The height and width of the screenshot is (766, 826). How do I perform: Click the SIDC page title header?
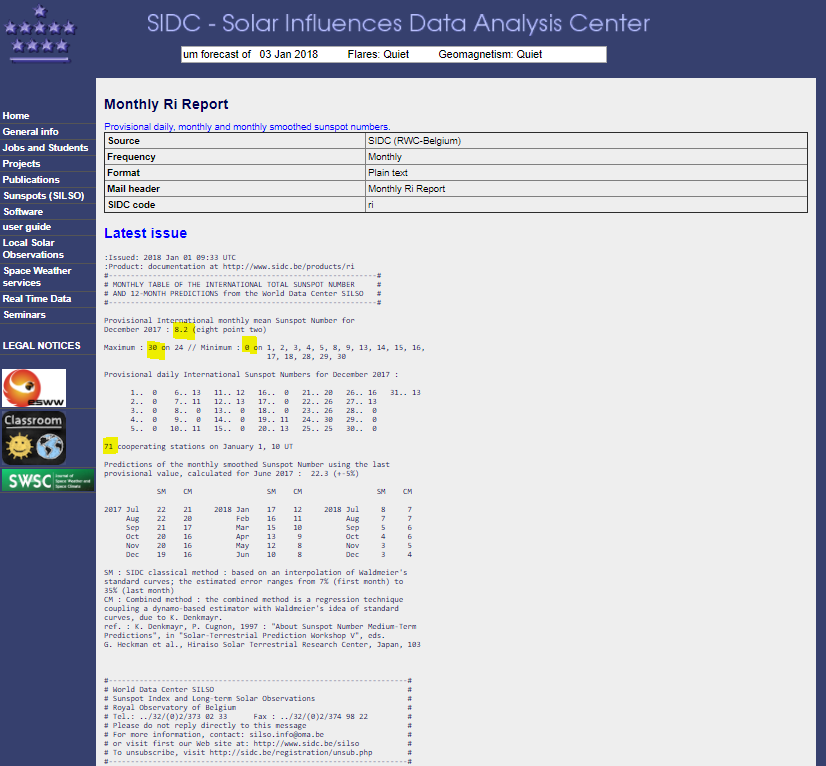coord(398,23)
